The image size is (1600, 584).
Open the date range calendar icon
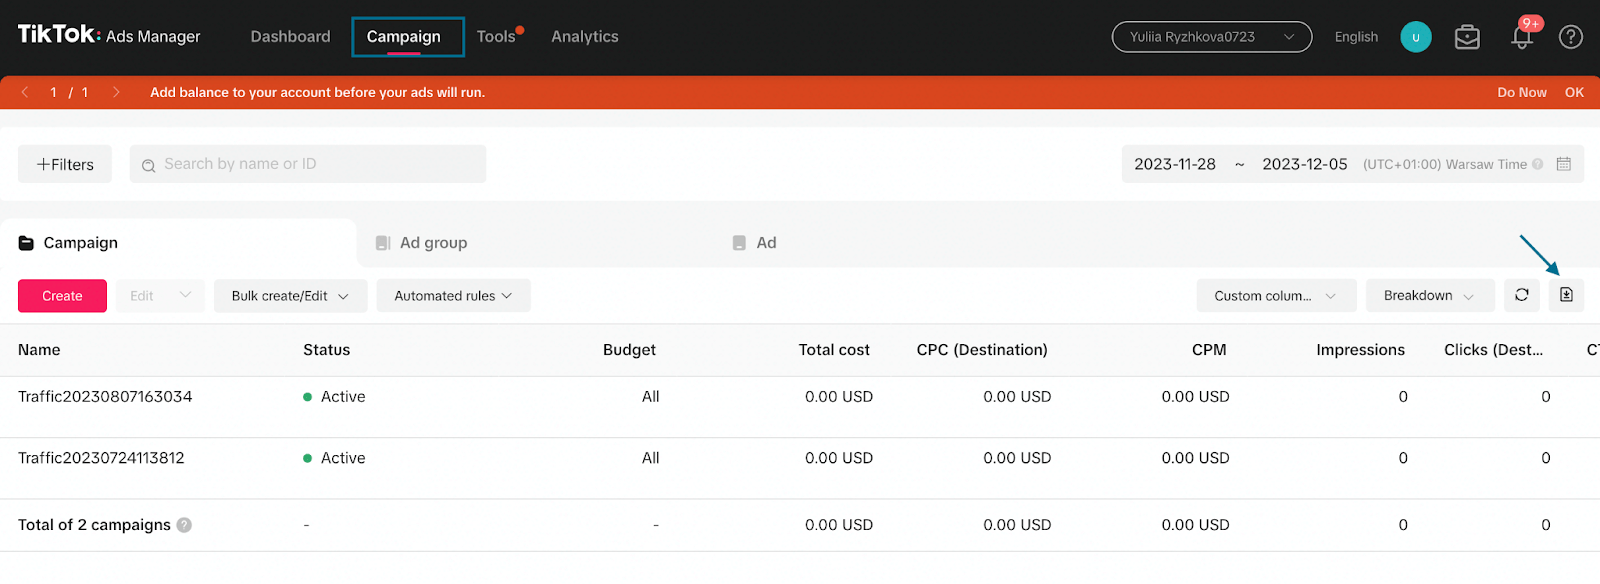pyautogui.click(x=1564, y=164)
